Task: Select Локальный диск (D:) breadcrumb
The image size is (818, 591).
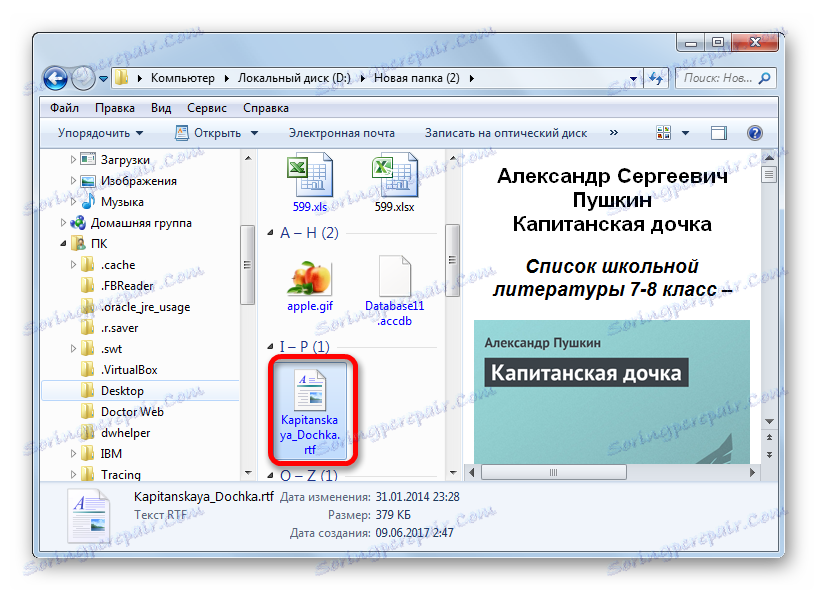Action: pyautogui.click(x=294, y=78)
